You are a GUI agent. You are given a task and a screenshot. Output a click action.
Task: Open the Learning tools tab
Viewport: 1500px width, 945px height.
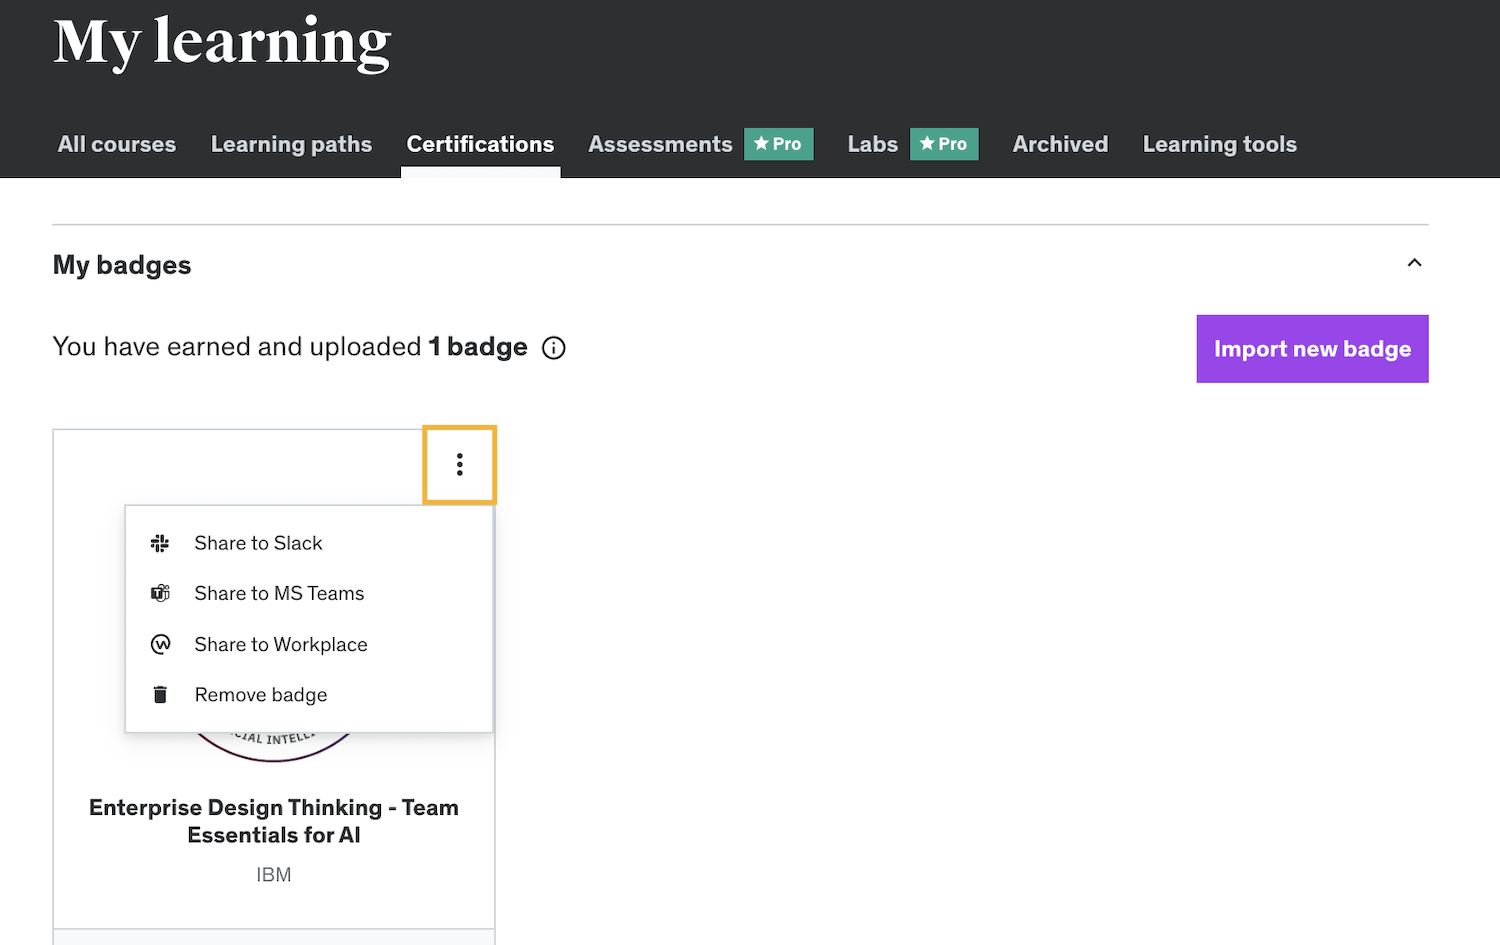tap(1219, 144)
